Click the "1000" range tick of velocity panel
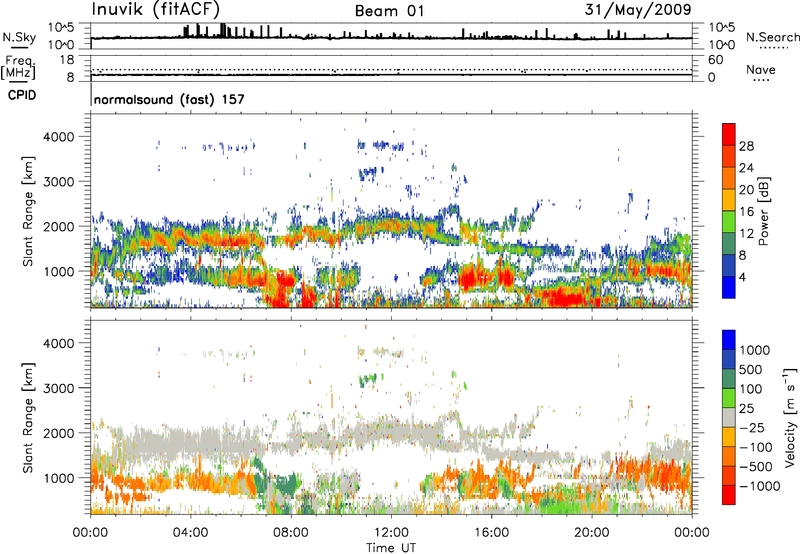 pos(58,478)
